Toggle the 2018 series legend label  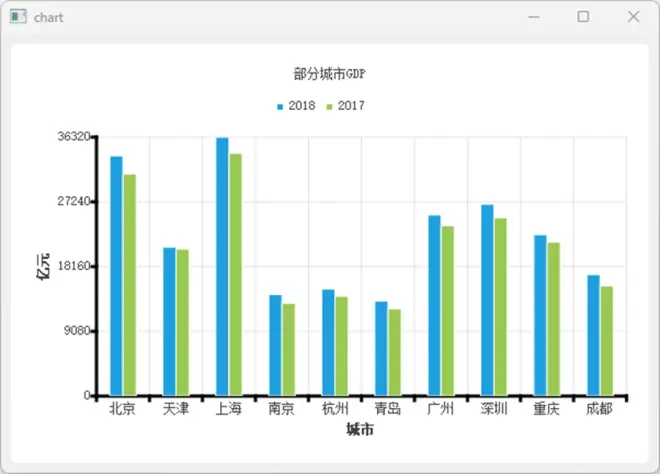tap(302, 106)
